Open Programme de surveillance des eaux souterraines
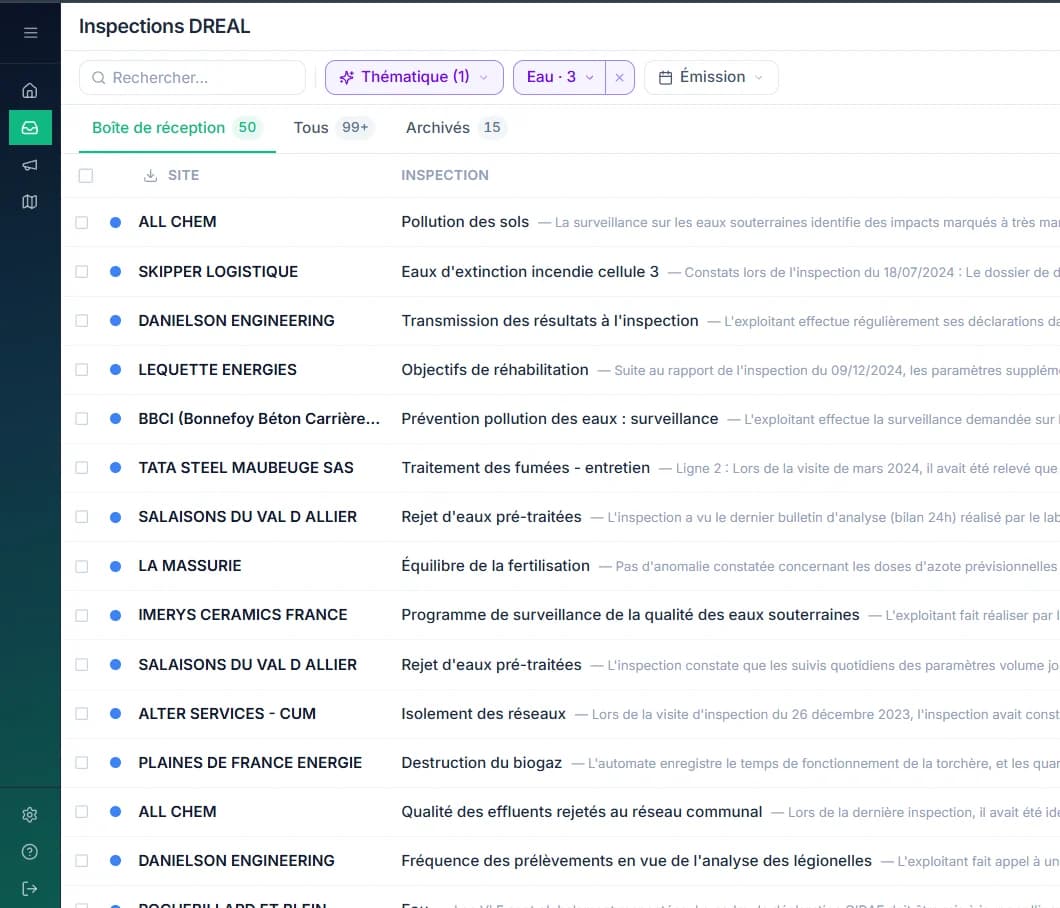This screenshot has width=1060, height=908. pos(630,615)
